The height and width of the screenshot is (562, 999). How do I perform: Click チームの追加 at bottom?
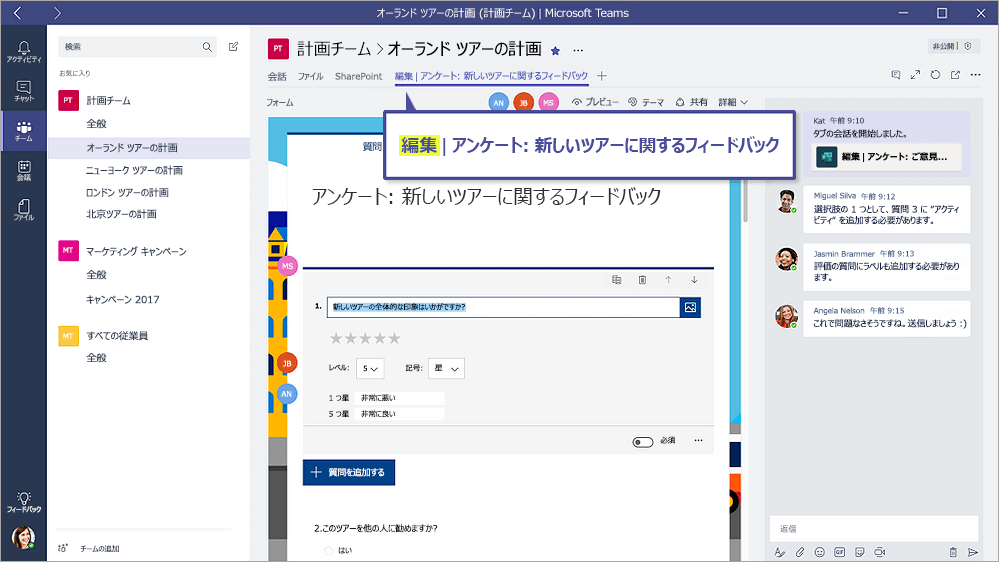point(89,548)
